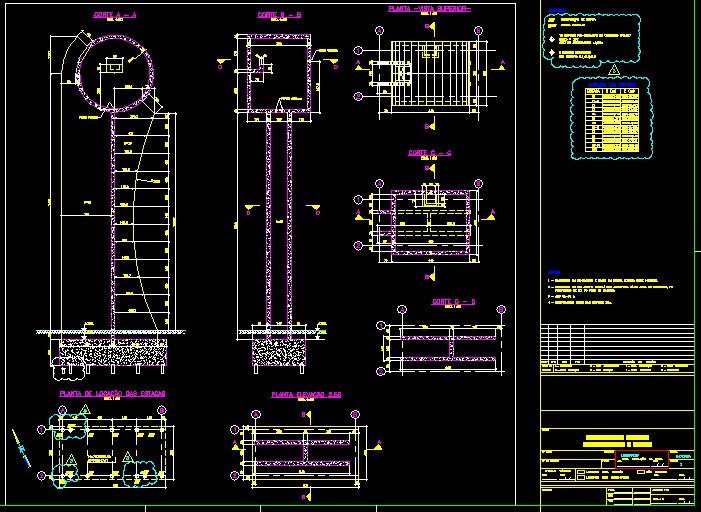
Task: Click the PLANTA DE LOCAÇÃO DAS ESTACAS title
Action: 112,395
